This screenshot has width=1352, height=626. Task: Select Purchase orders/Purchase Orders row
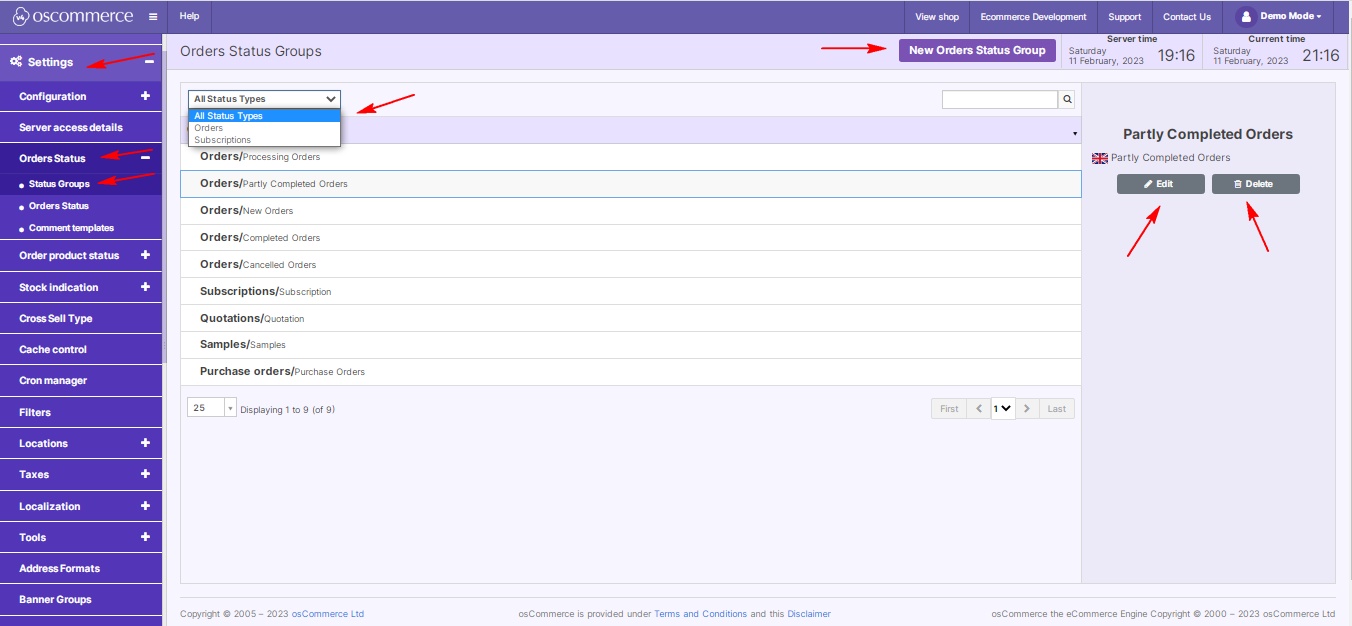(x=631, y=372)
